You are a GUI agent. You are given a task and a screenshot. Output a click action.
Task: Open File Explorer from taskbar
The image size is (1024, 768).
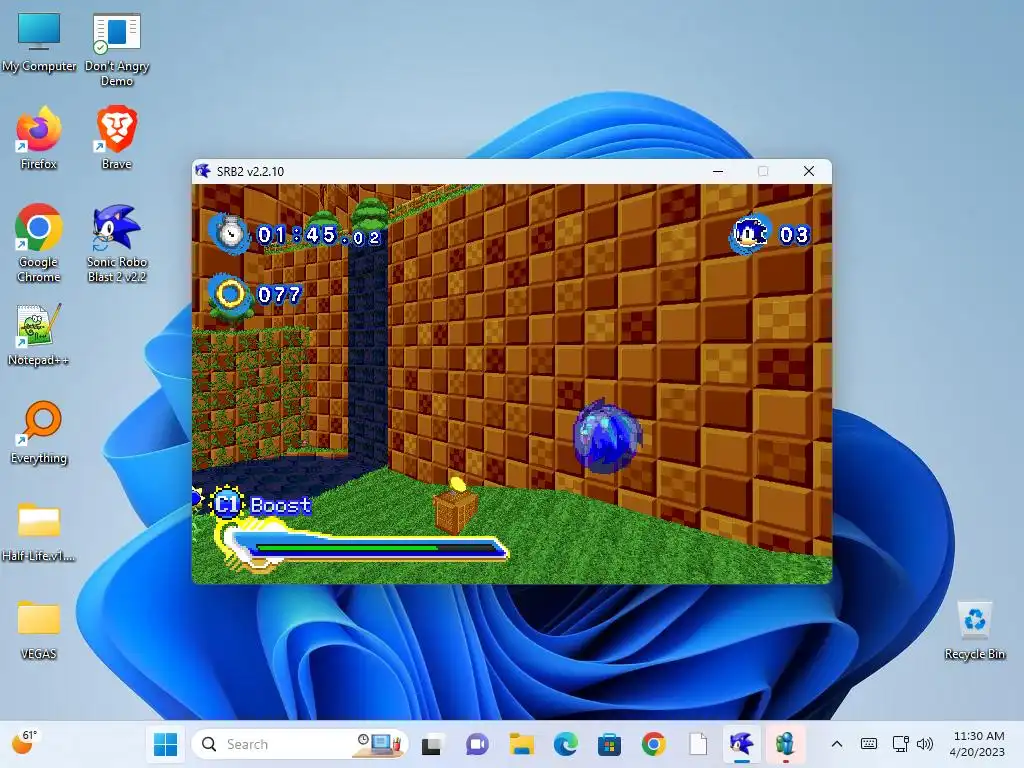click(521, 744)
